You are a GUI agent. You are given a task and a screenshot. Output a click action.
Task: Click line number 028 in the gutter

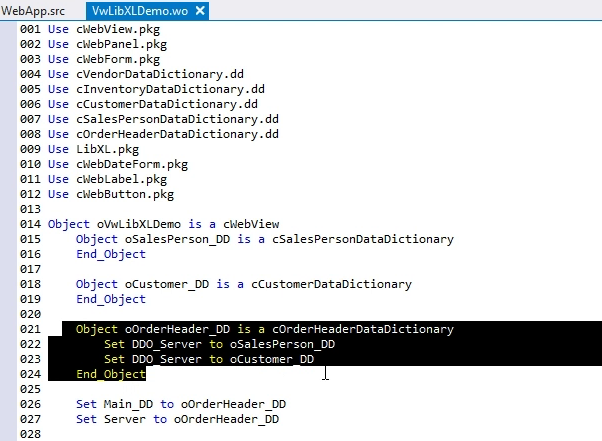point(30,434)
